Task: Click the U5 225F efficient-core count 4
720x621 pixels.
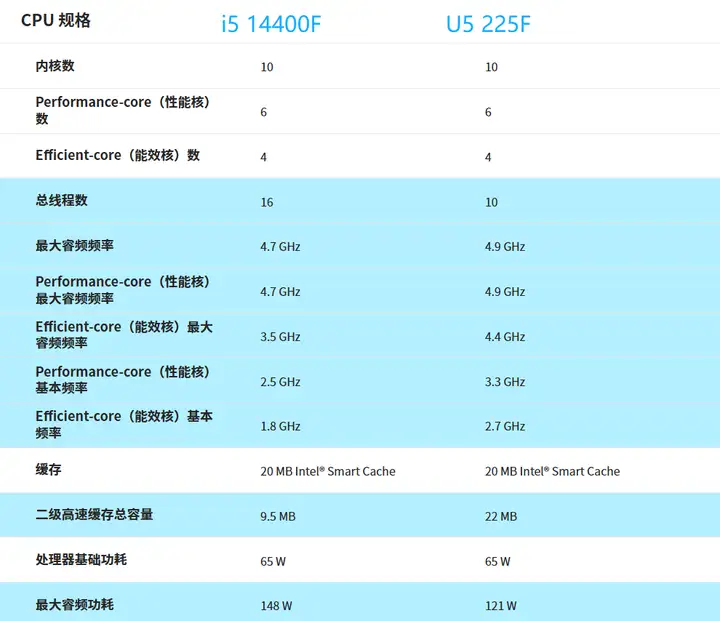Action: tap(488, 157)
